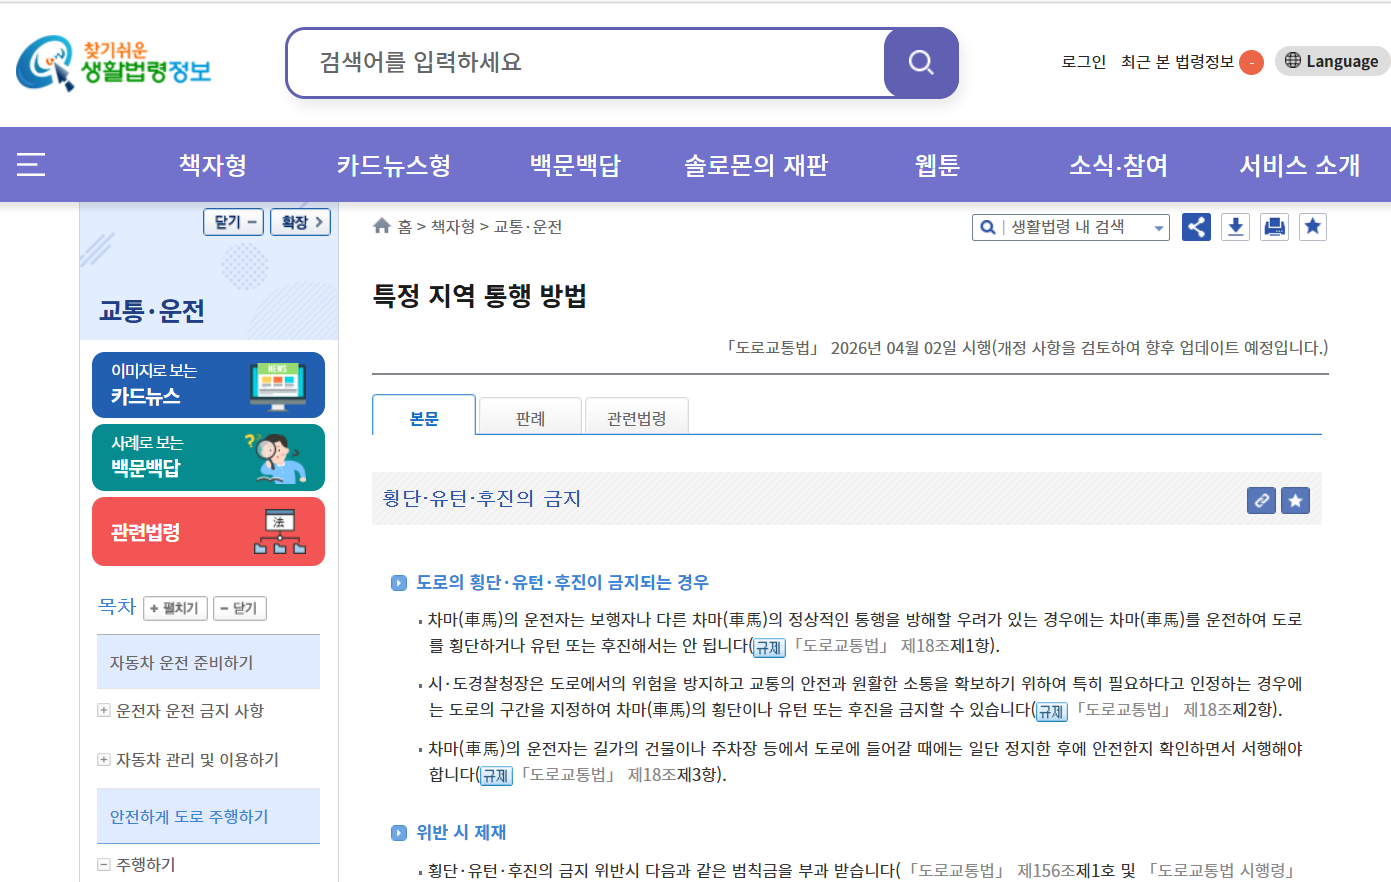This screenshot has width=1391, height=882.
Task: Click the star bookmark icon near print
Action: [1313, 227]
